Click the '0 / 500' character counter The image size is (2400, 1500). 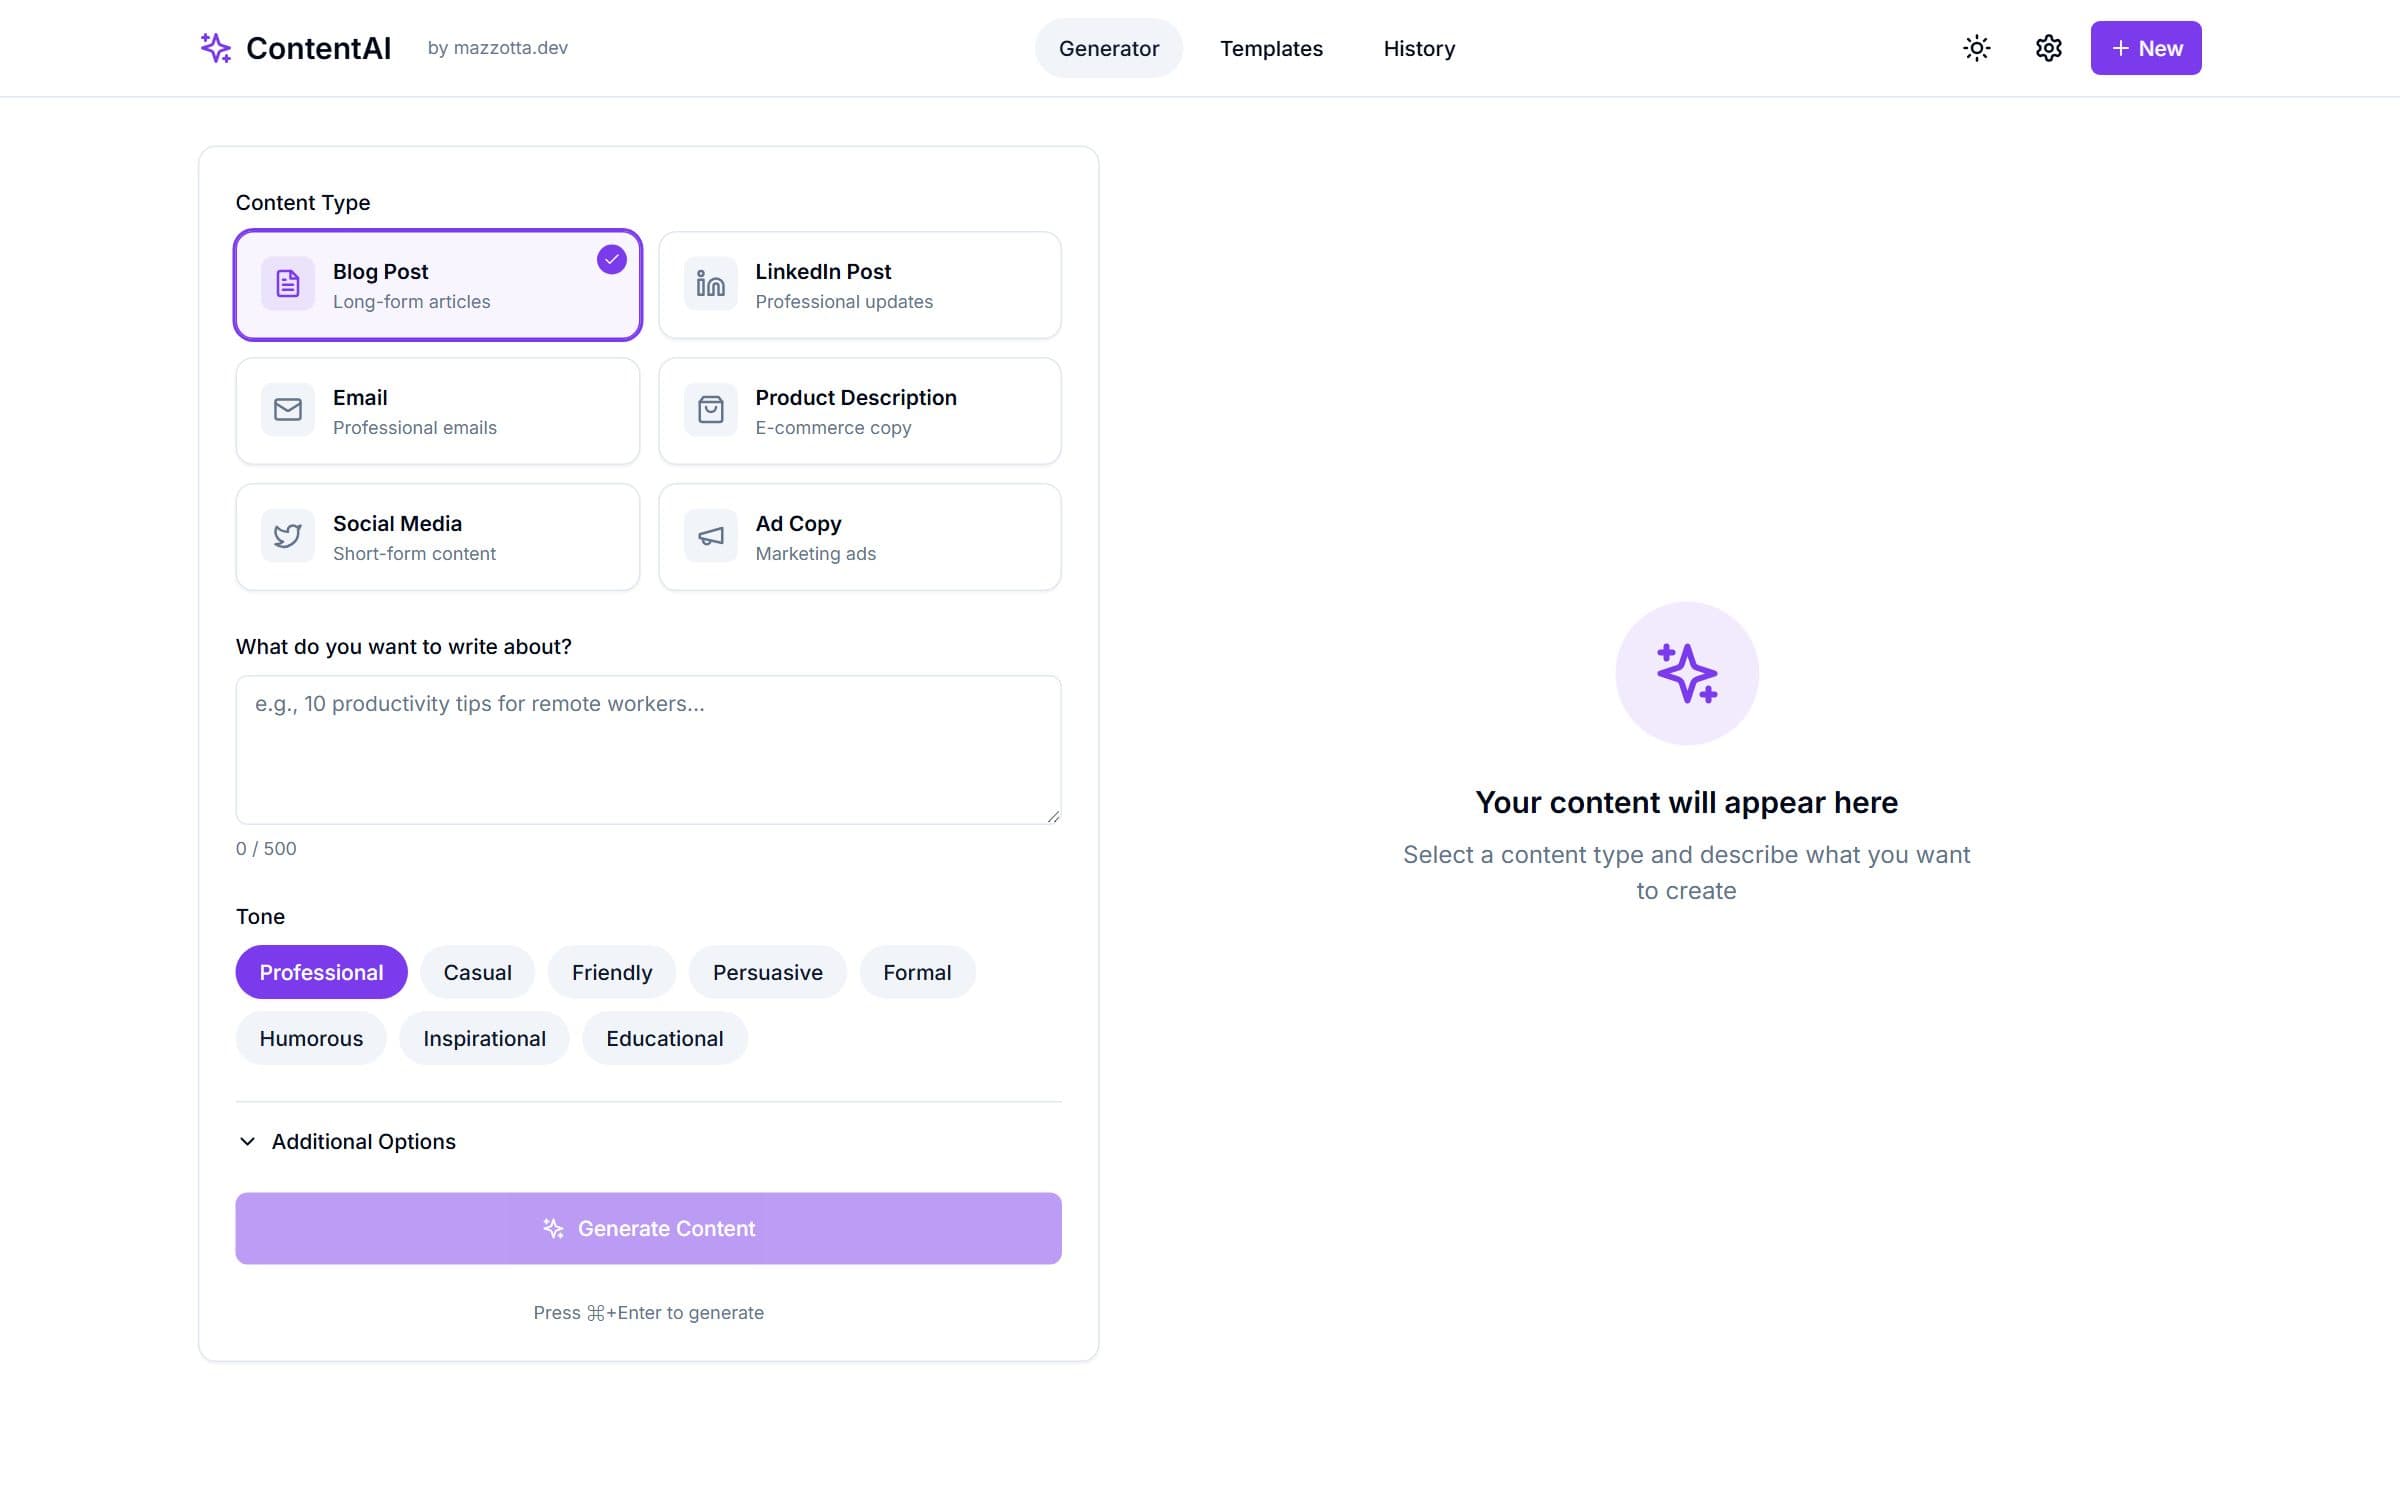pos(266,848)
